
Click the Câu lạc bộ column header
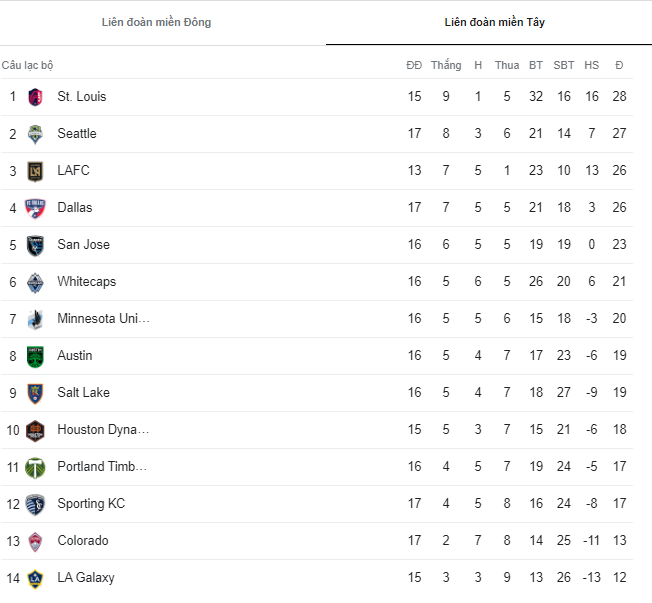pyautogui.click(x=28, y=65)
